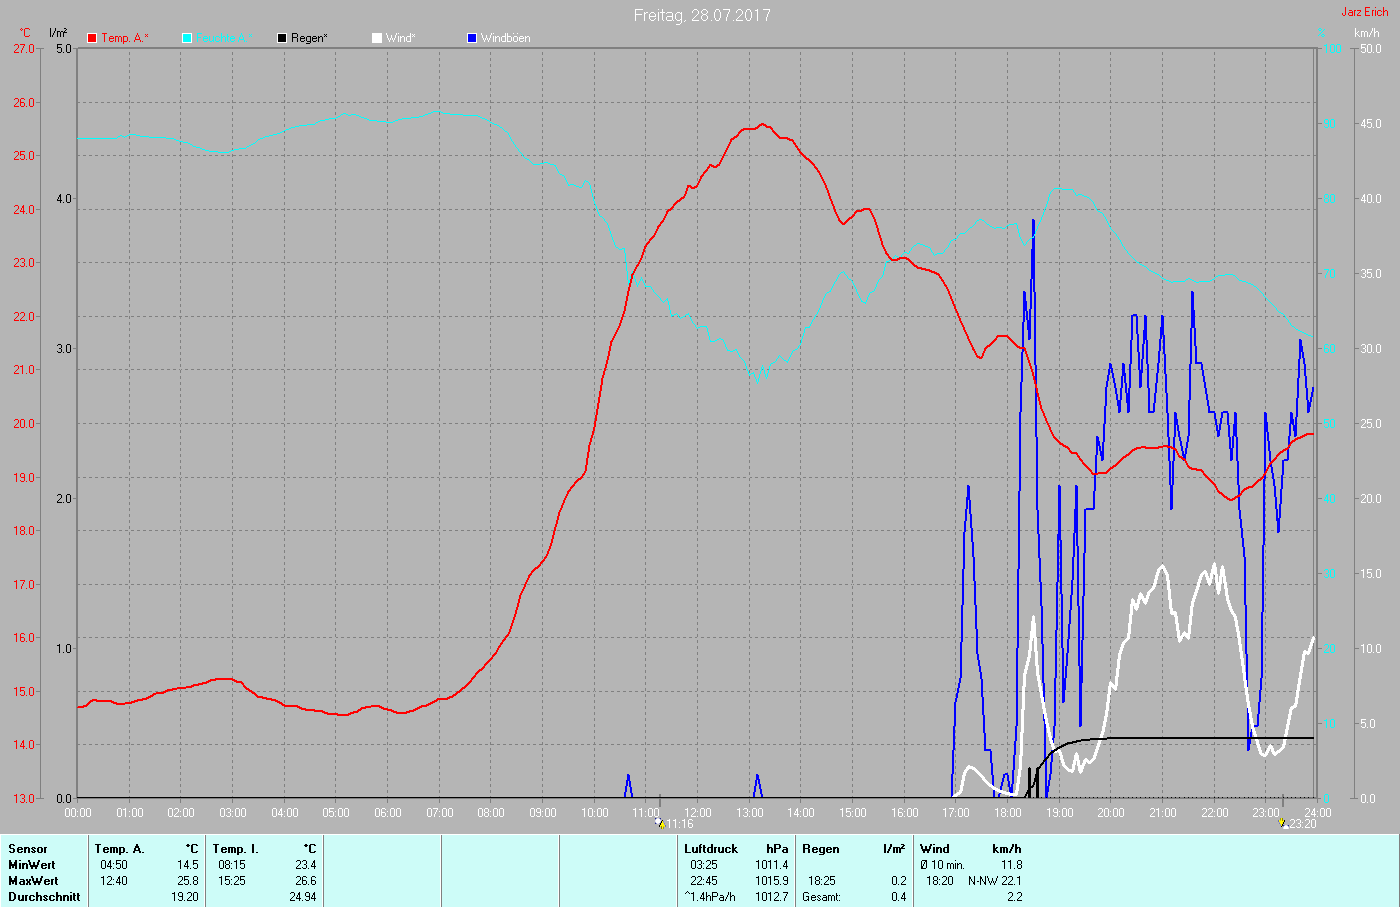Click the pressure maximum 1015.9
This screenshot has width=1400, height=907.
coord(771,881)
